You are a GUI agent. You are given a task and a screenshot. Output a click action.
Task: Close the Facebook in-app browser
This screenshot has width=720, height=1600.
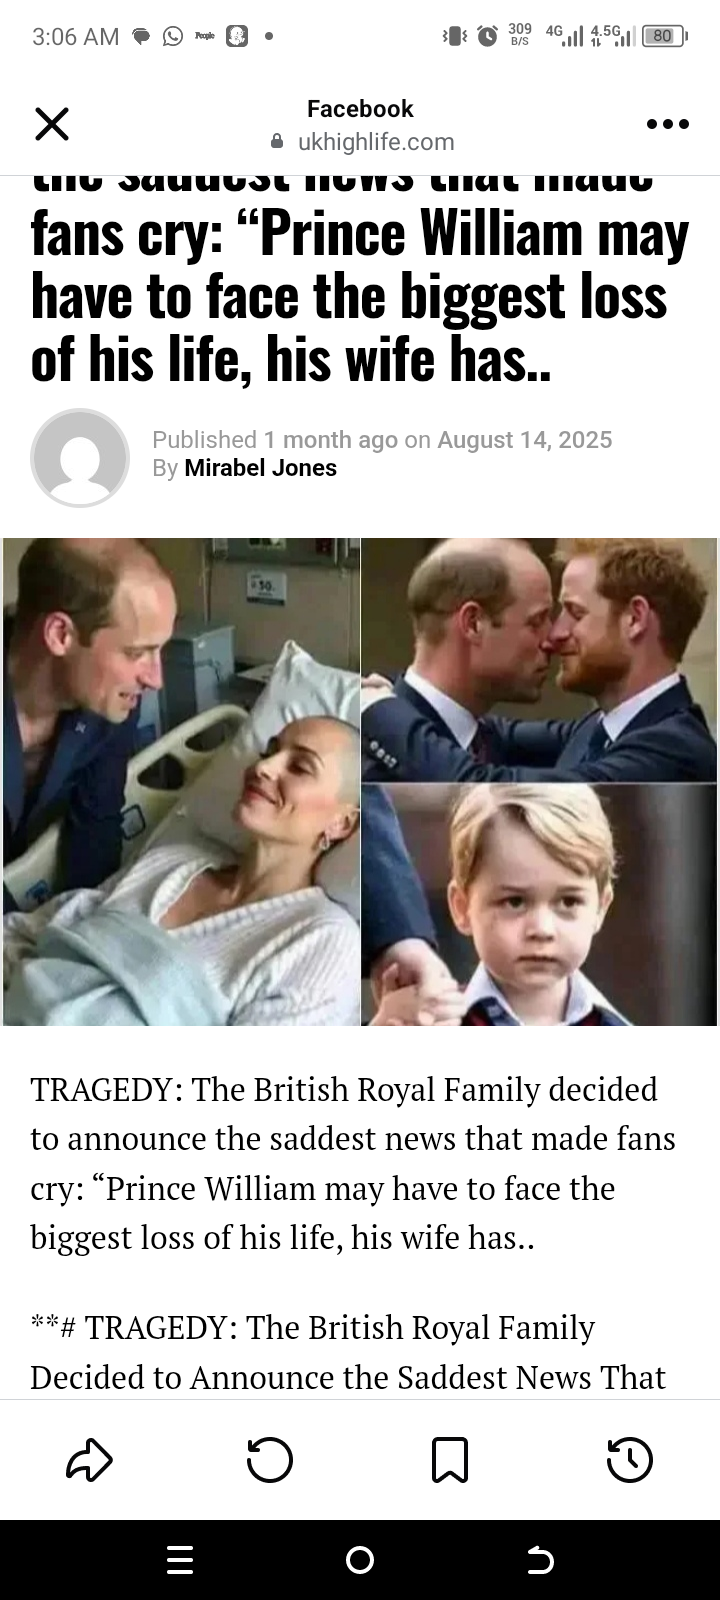[52, 124]
